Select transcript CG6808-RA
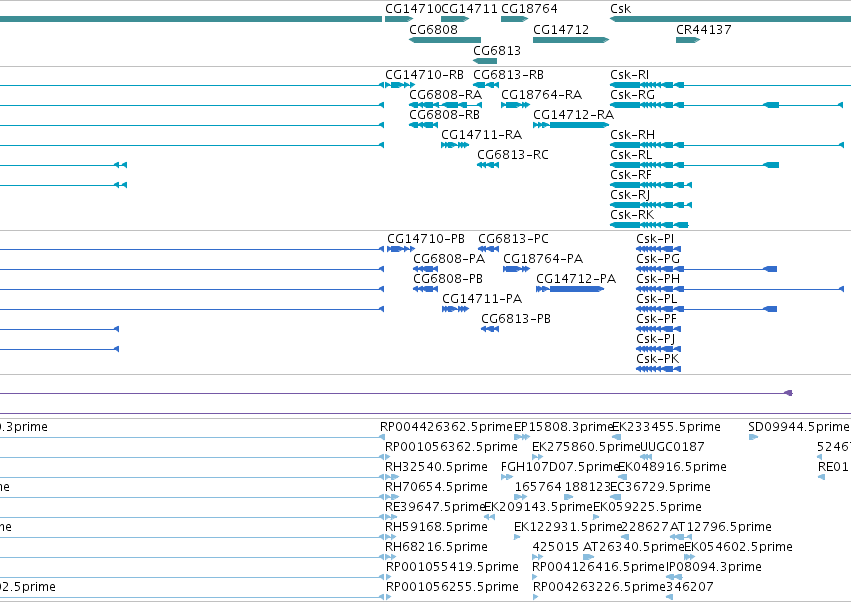The image size is (851, 602). (x=446, y=95)
